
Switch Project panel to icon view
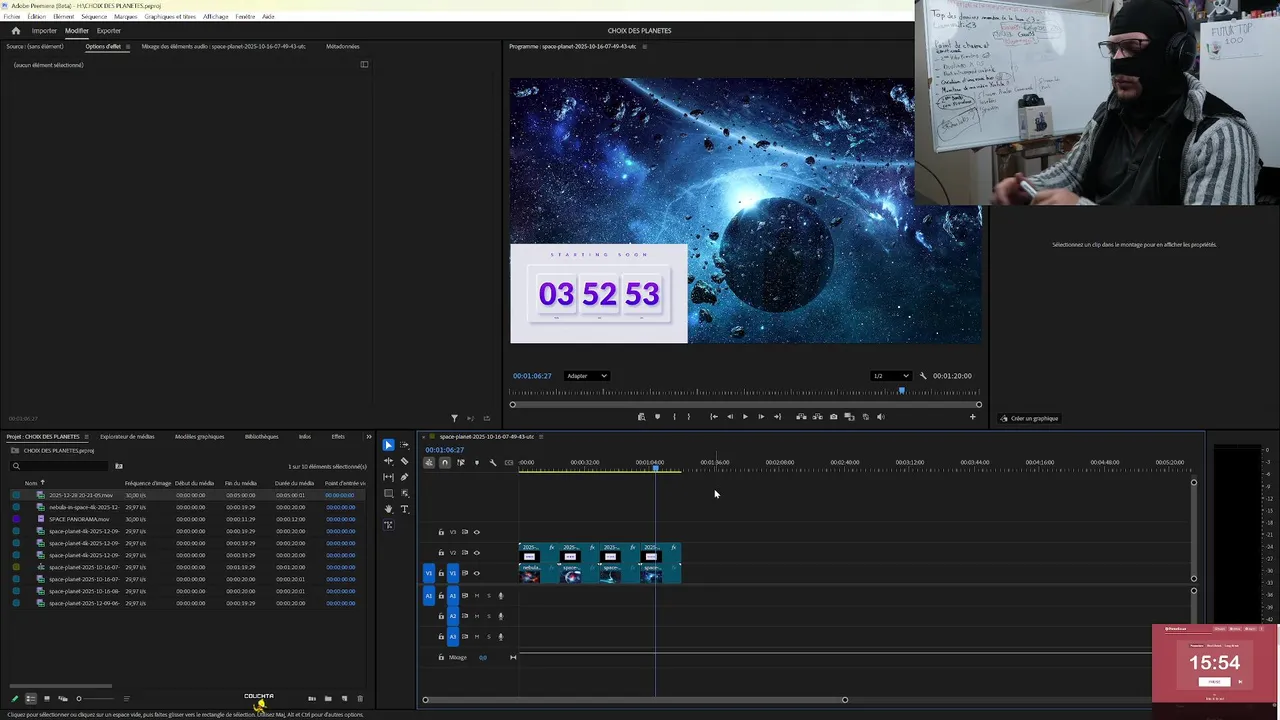point(47,698)
